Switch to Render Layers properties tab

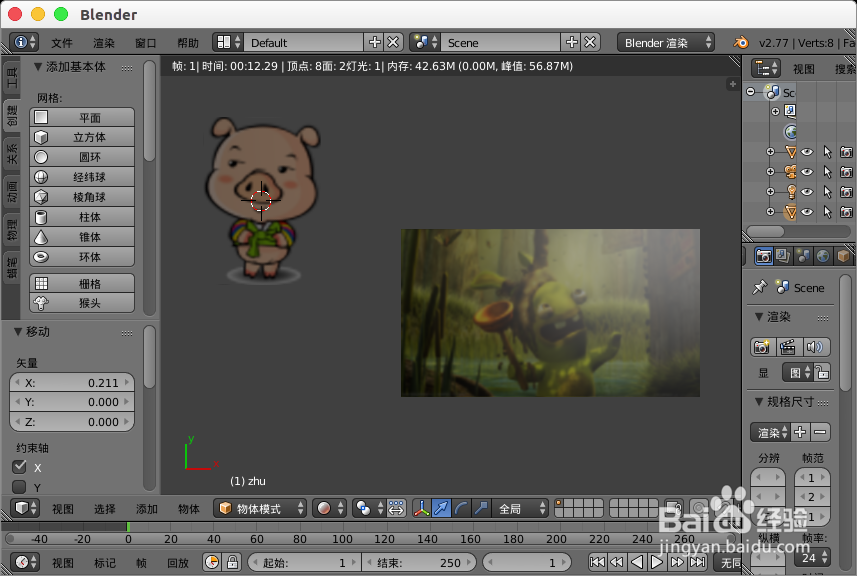tap(783, 256)
